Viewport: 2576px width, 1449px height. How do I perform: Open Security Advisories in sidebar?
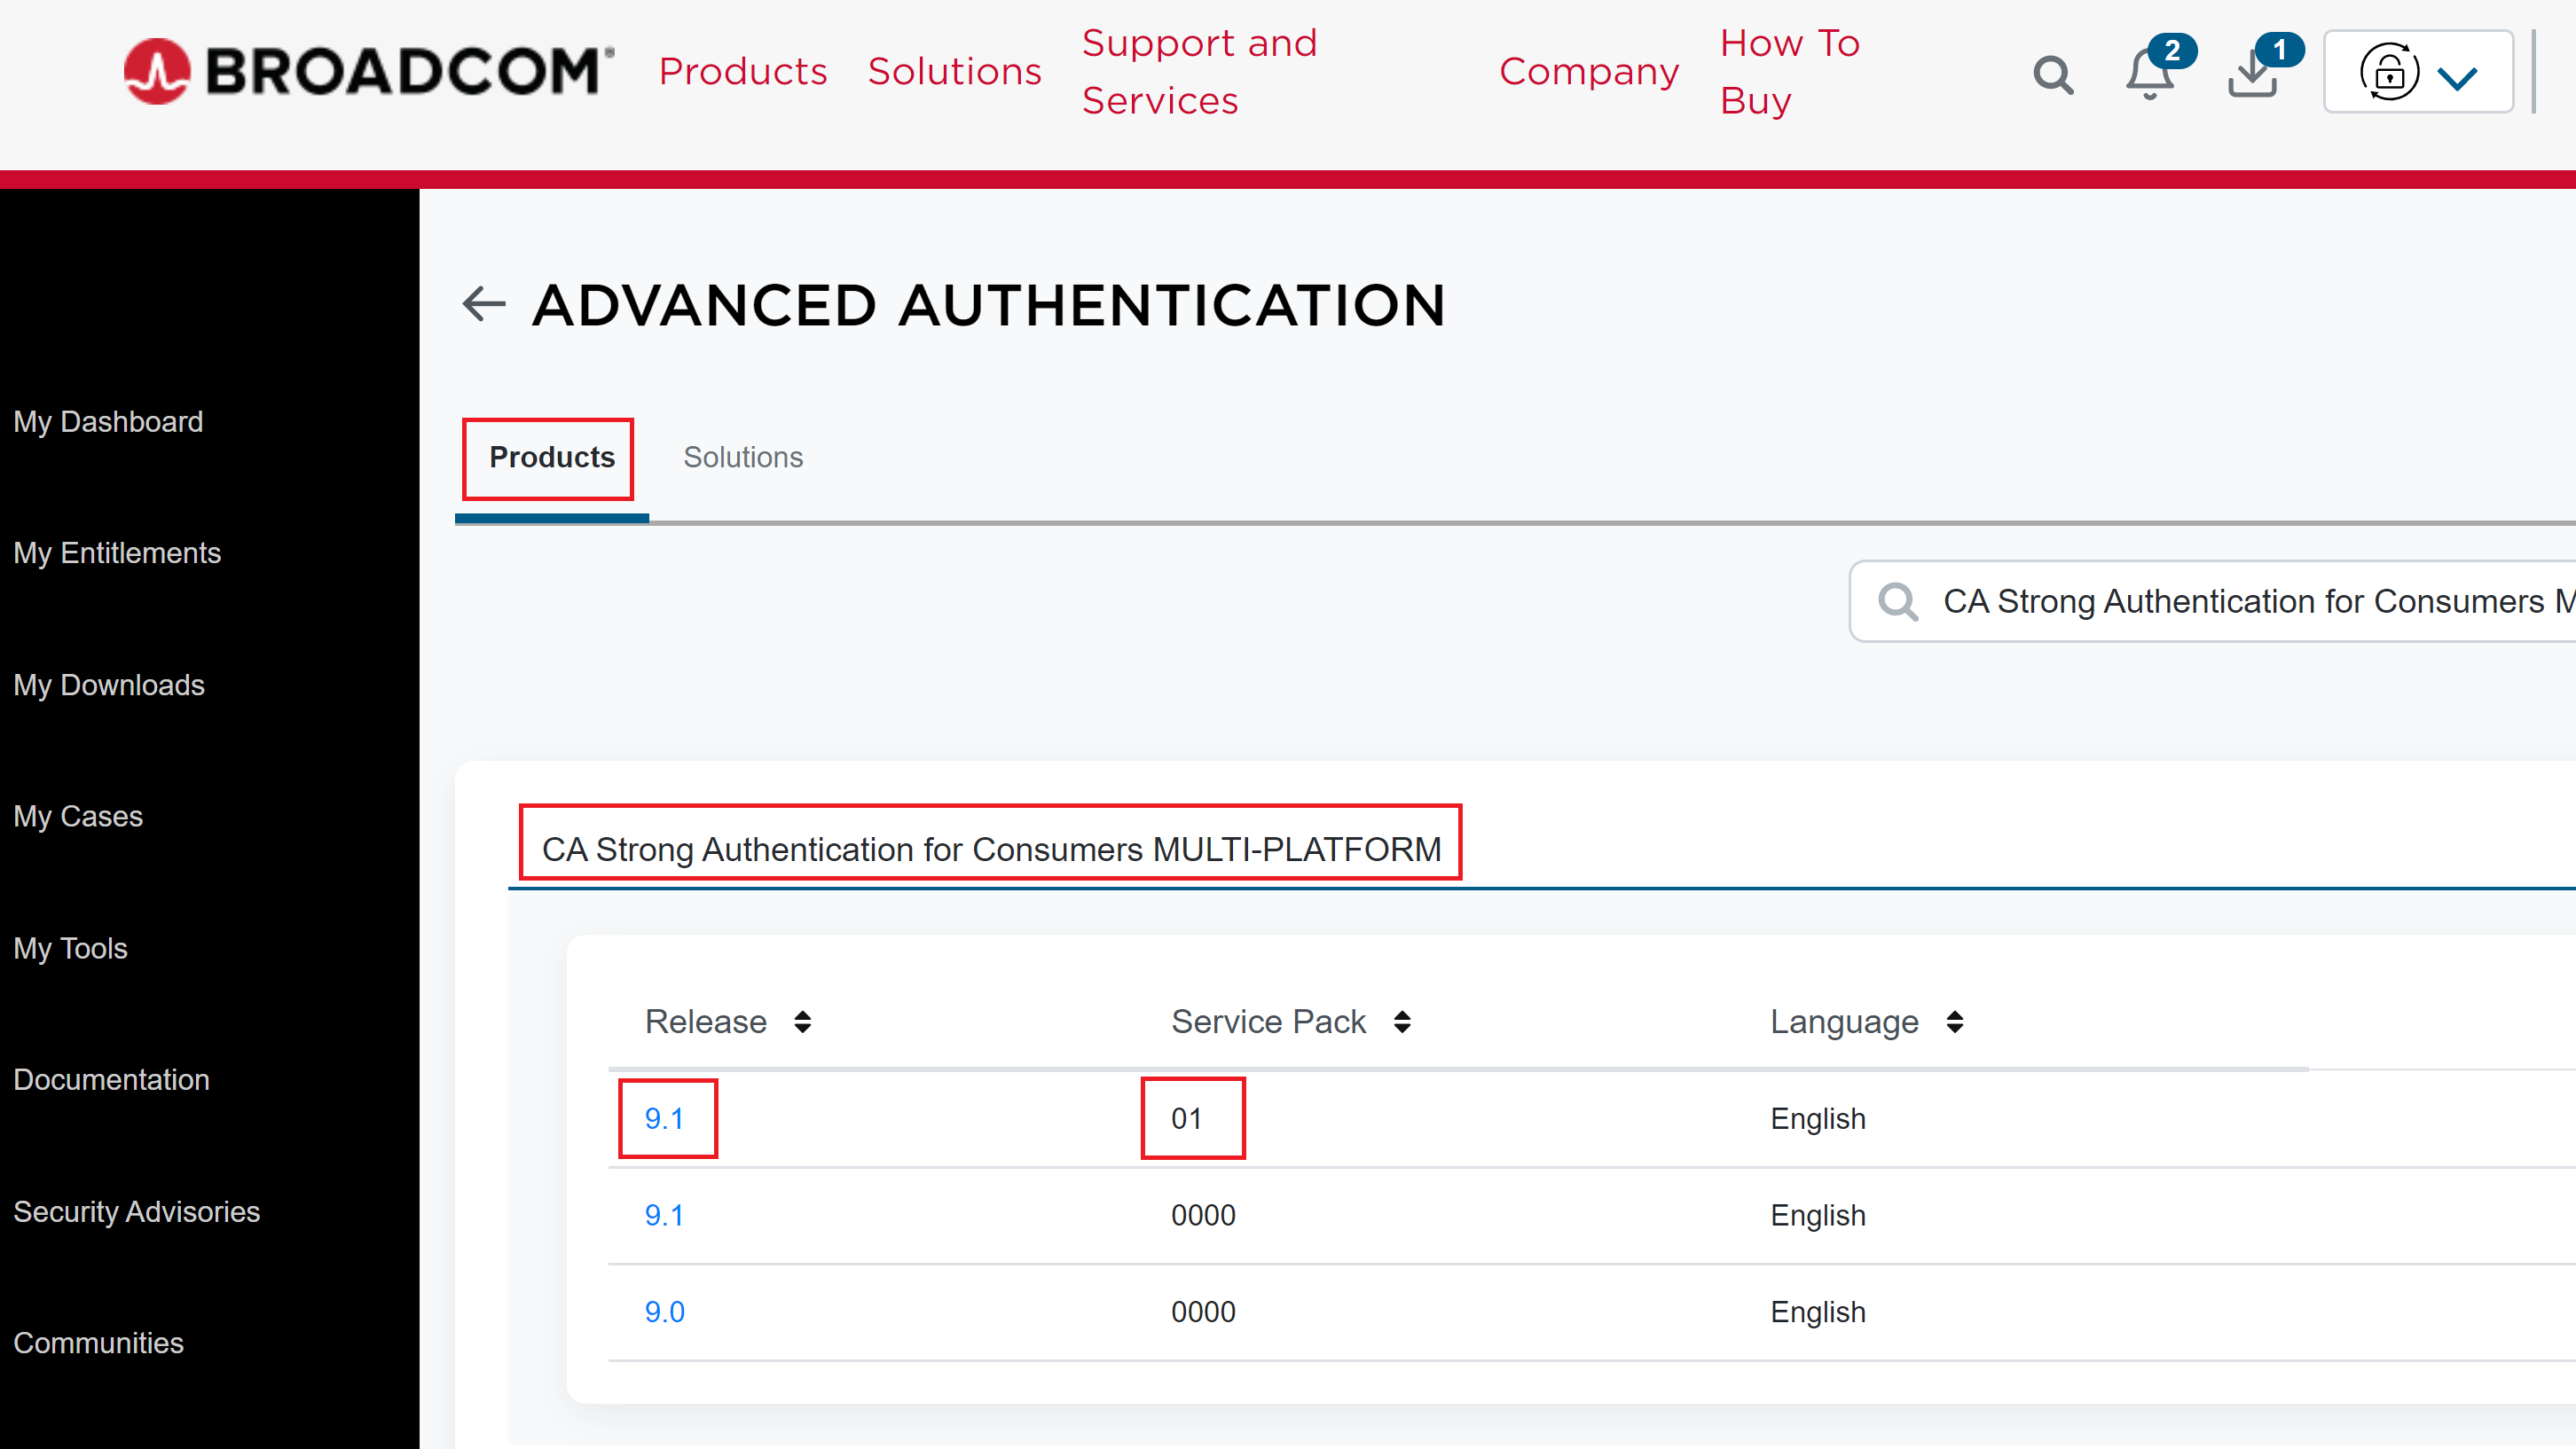136,1211
